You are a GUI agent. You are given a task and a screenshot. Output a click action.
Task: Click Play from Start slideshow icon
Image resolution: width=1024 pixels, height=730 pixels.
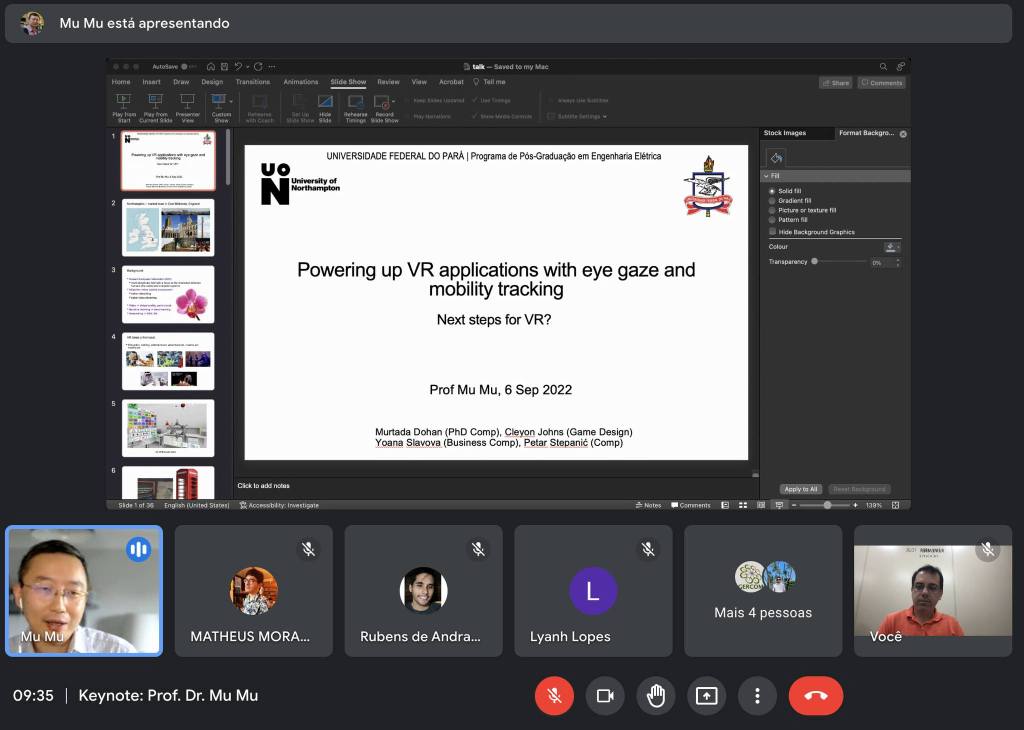(124, 101)
